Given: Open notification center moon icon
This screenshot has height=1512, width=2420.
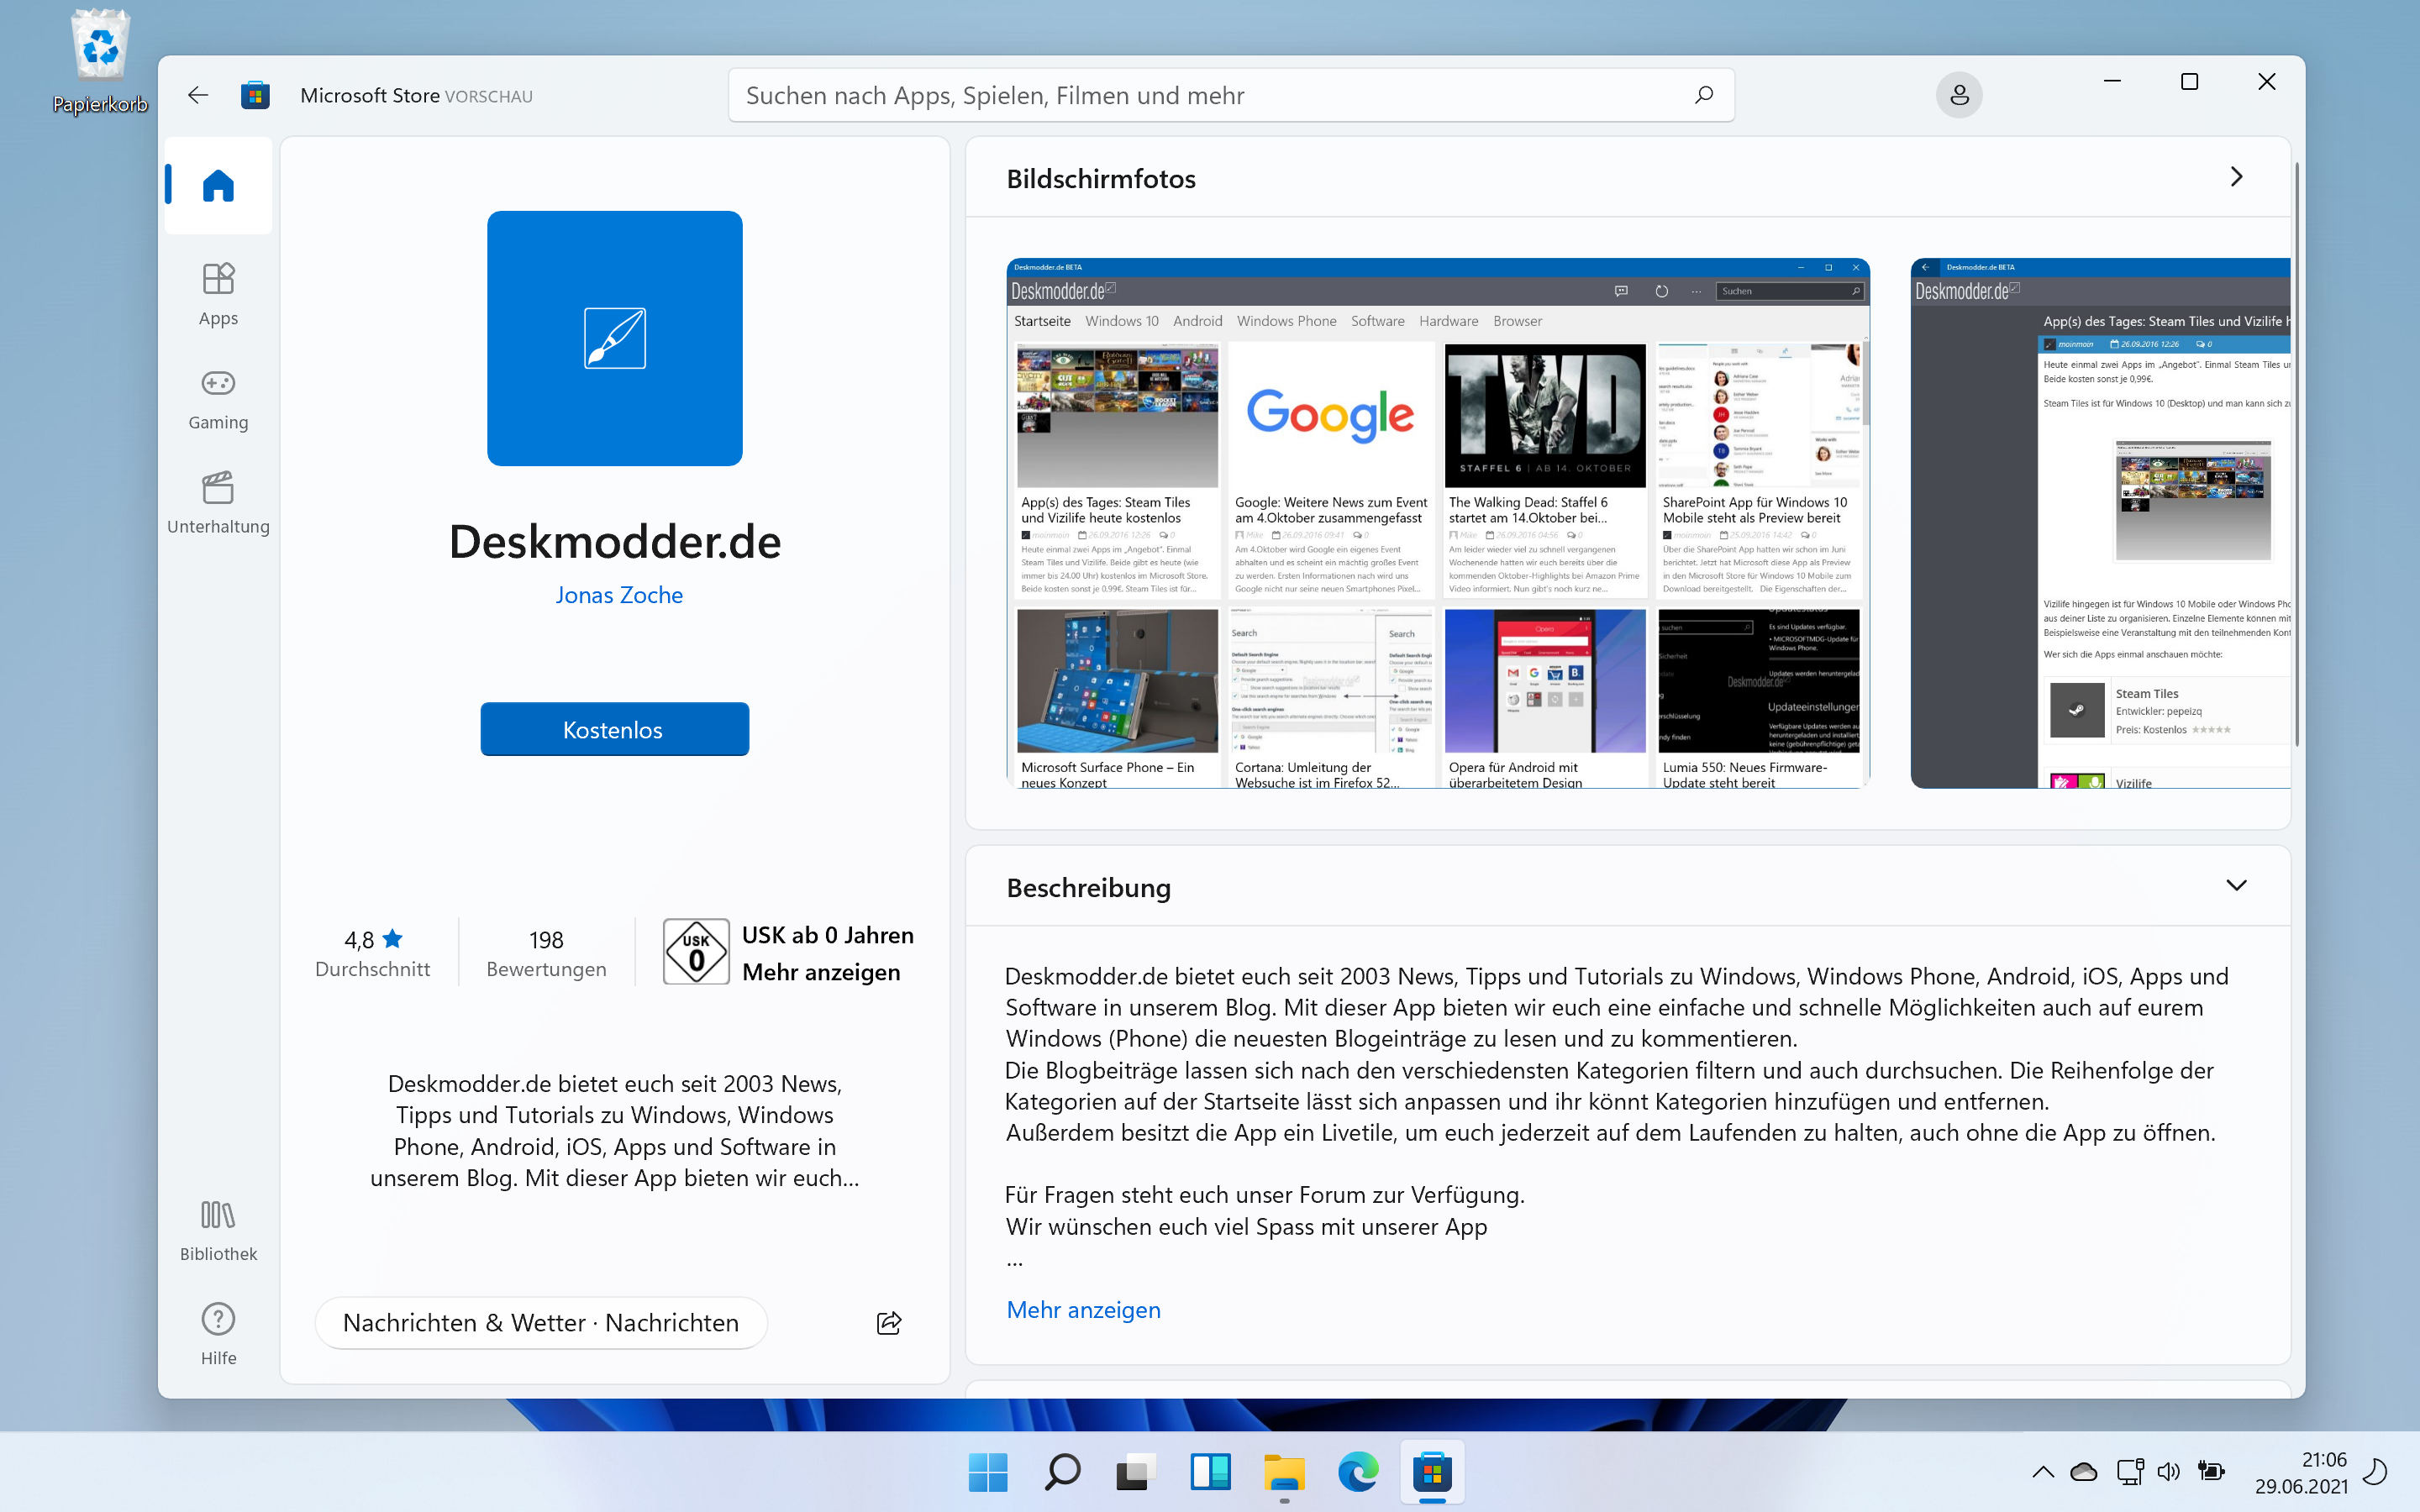Looking at the screenshot, I should pos(2375,1471).
